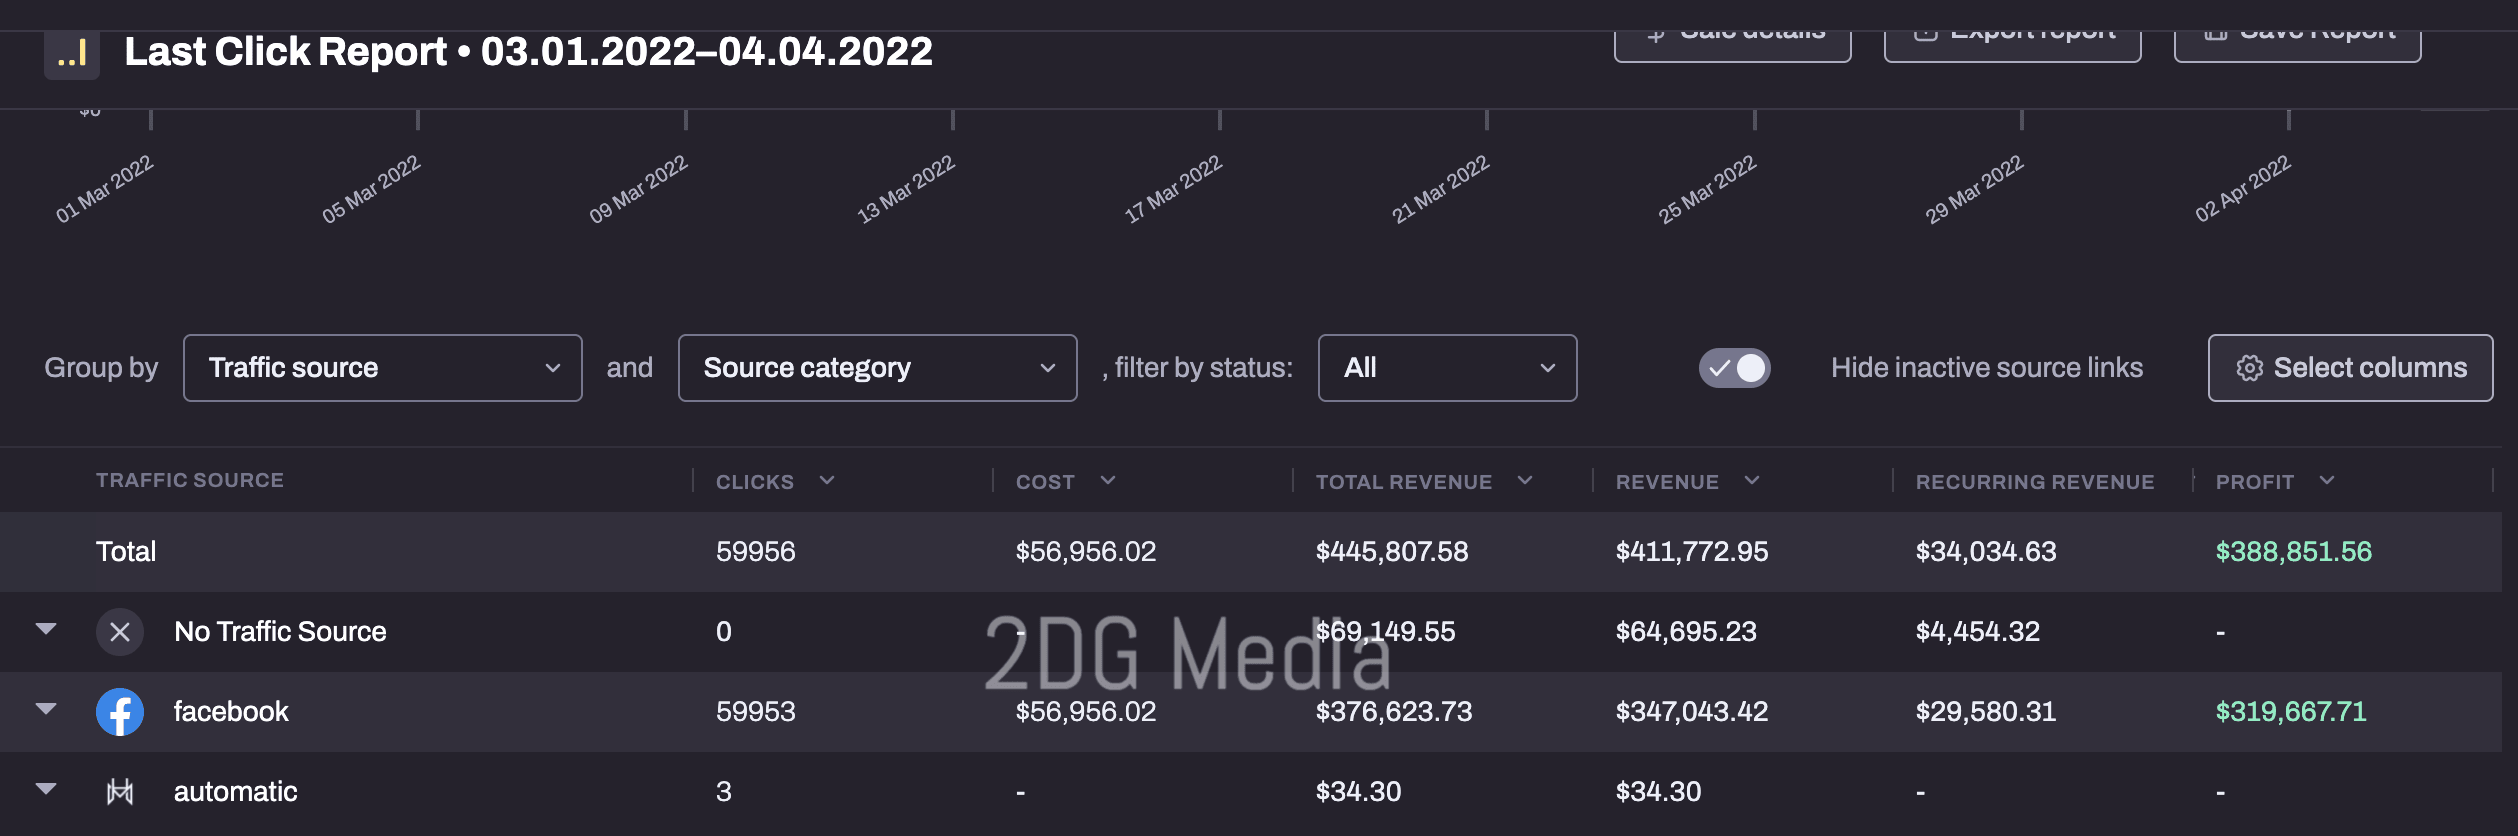Image resolution: width=2518 pixels, height=836 pixels.
Task: Expand the facebook row
Action: [x=46, y=709]
